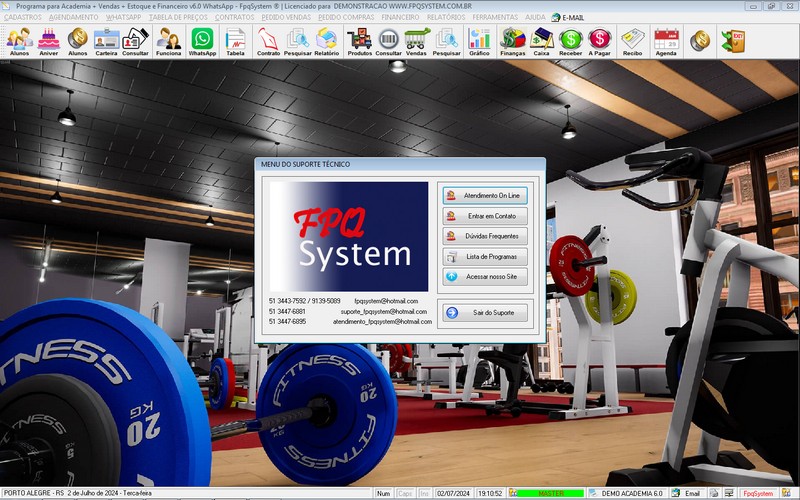Open the Aniver birthday cake icon
800x500 pixels.
pos(48,41)
